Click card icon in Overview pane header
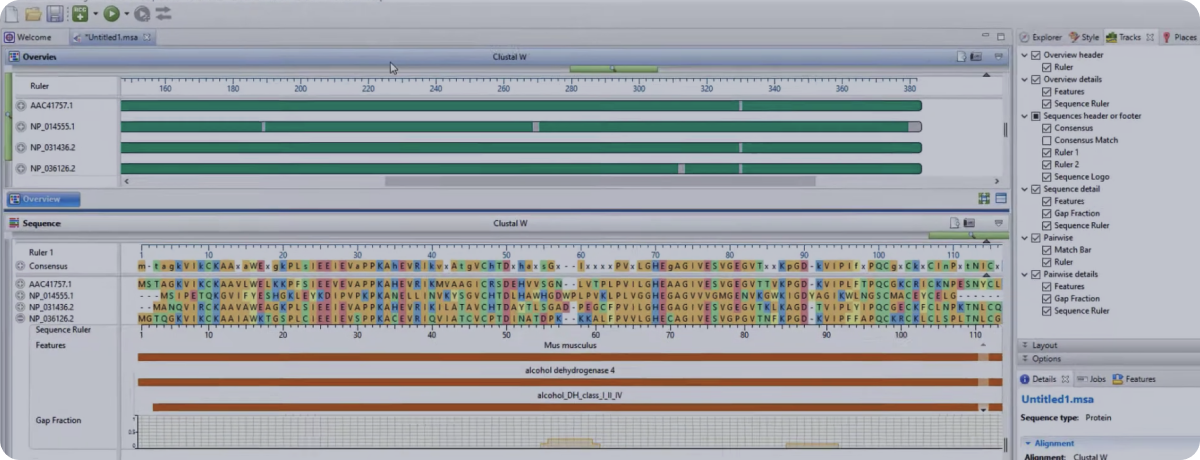This screenshot has height=460, width=1200. pos(976,57)
